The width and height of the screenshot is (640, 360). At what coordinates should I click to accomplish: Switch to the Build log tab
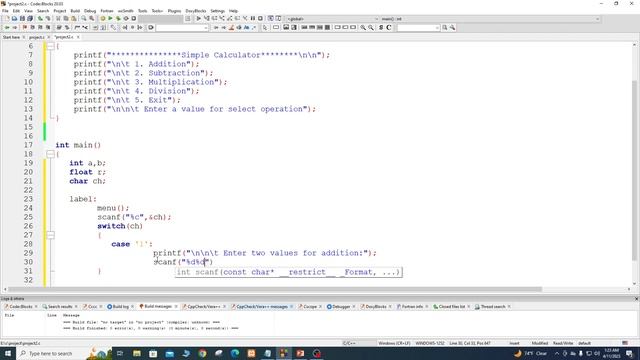tap(120, 307)
